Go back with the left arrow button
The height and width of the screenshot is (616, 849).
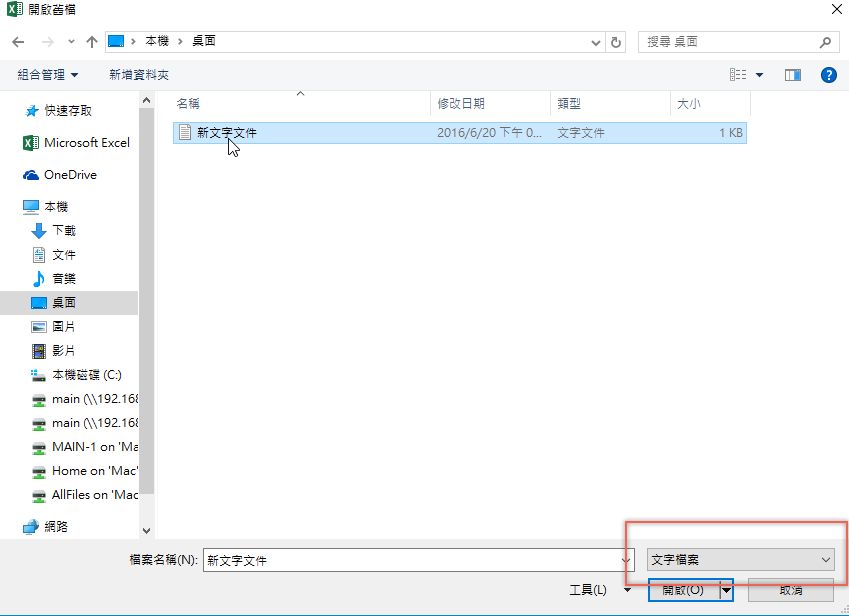(x=18, y=42)
